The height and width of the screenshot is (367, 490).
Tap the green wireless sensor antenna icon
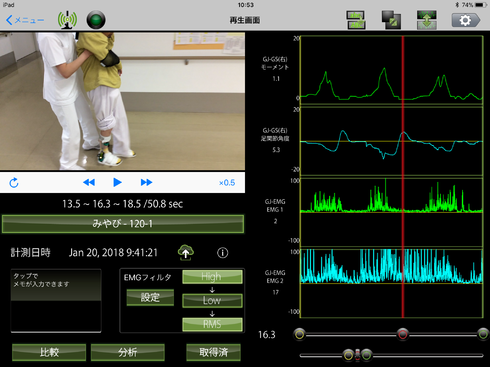point(67,20)
